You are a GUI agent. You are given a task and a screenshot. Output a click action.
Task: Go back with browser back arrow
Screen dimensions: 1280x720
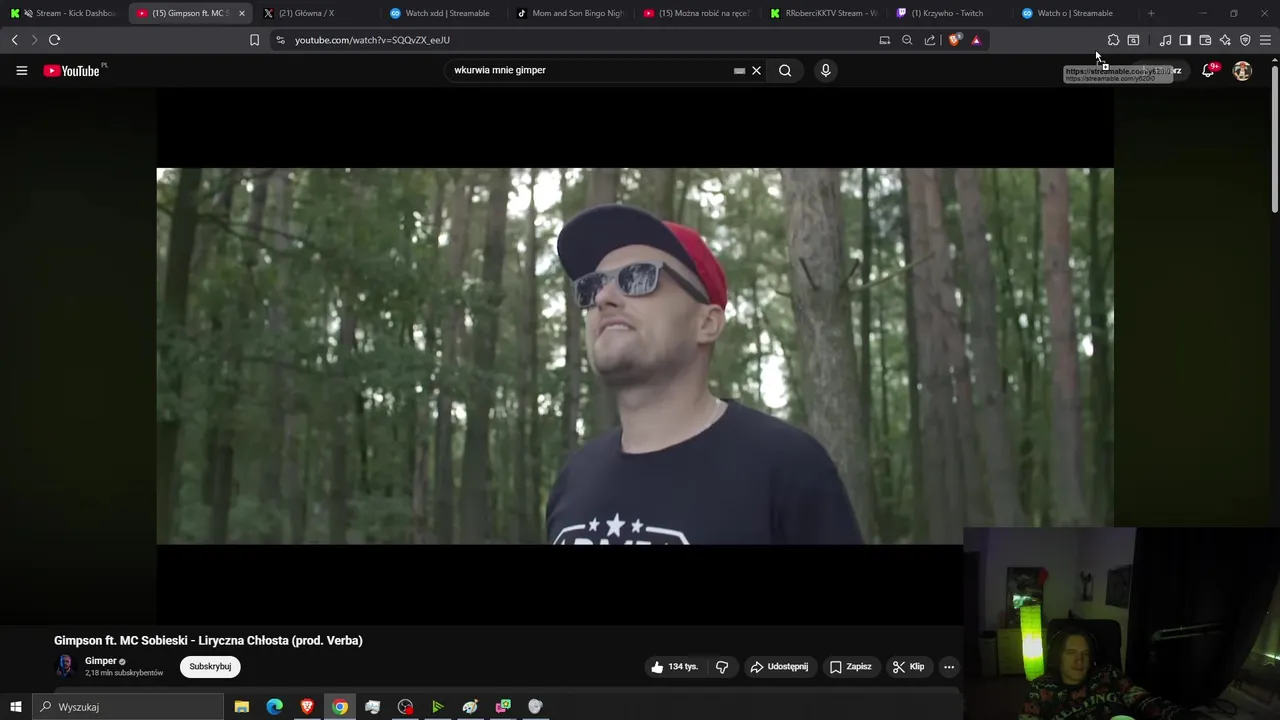coord(14,40)
